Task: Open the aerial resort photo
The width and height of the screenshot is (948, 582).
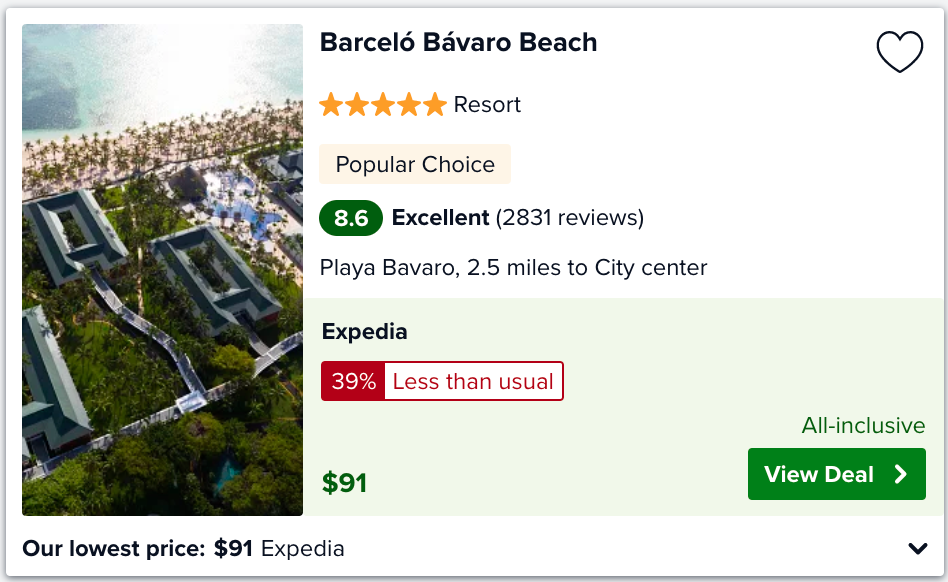Action: click(162, 270)
